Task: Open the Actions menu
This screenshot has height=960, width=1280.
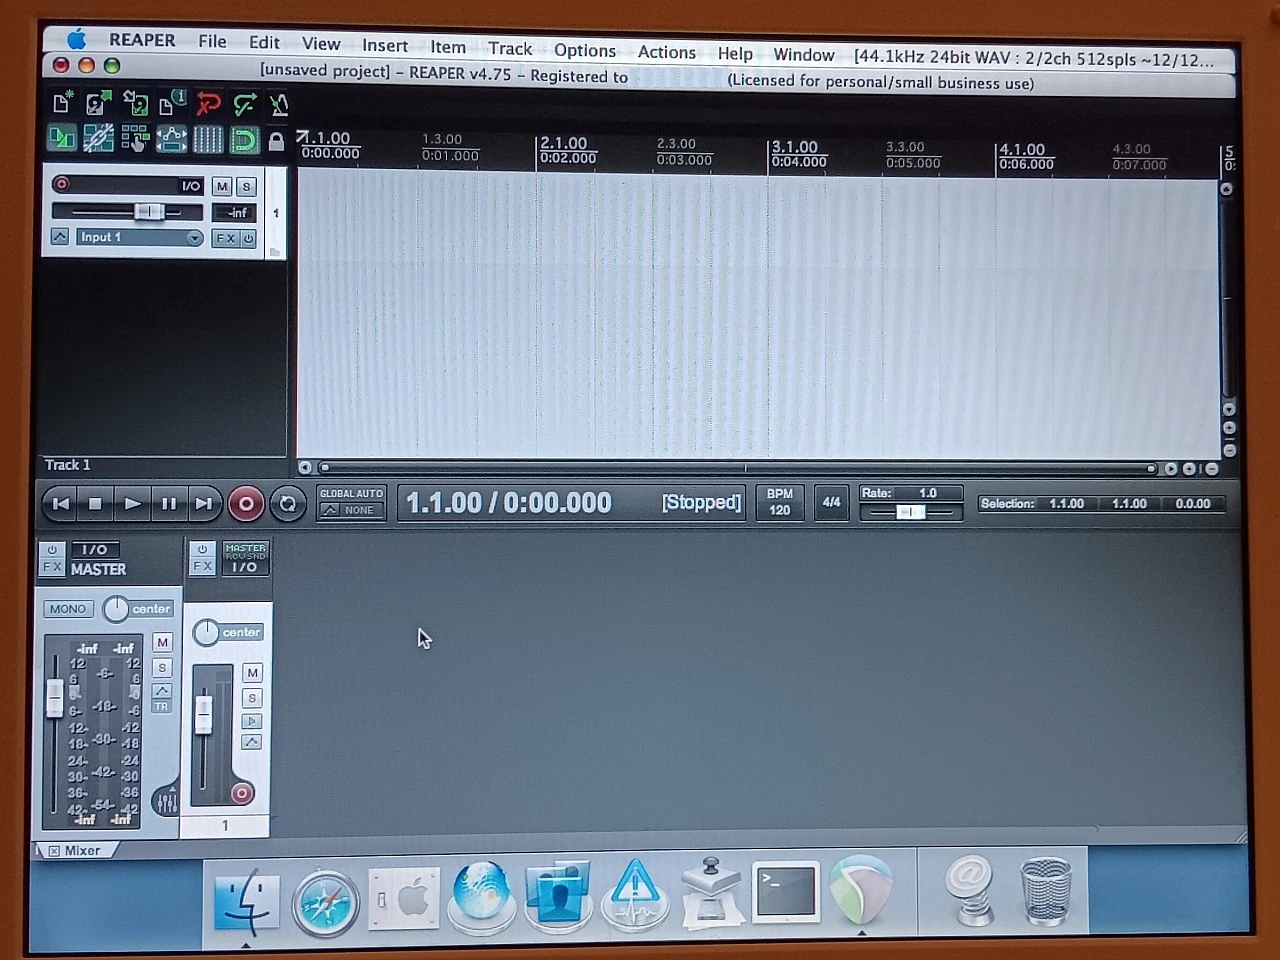Action: coord(667,52)
